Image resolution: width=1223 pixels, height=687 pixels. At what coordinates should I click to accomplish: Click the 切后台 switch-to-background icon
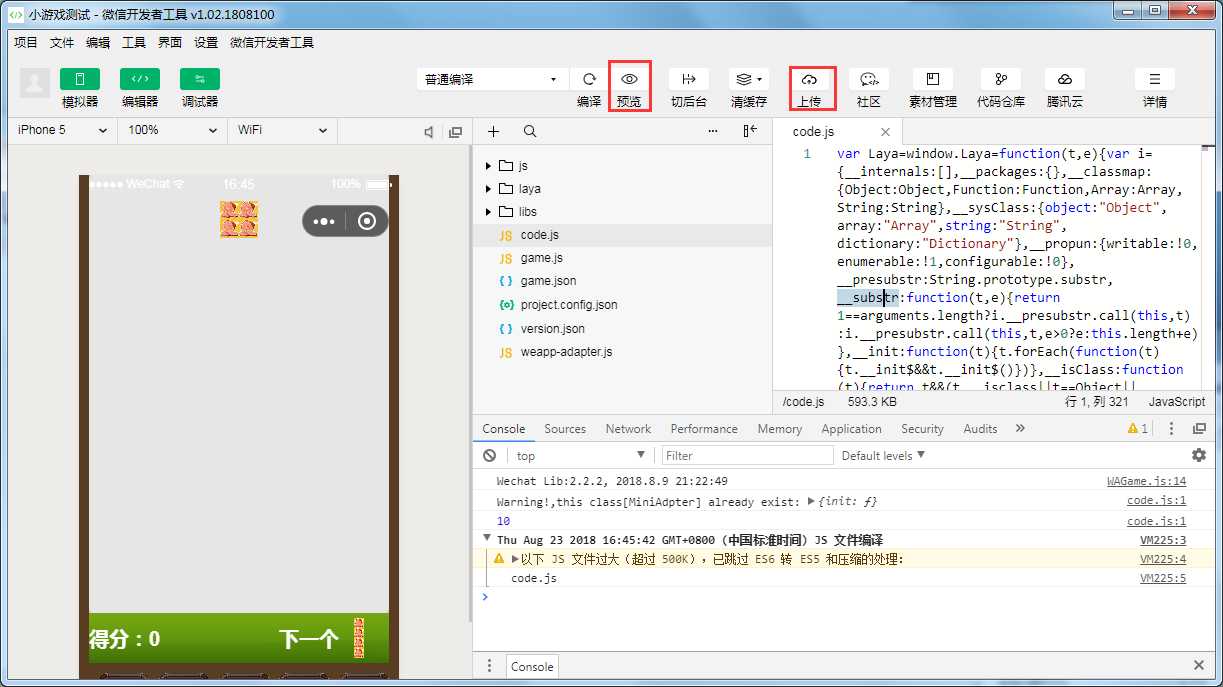[688, 79]
